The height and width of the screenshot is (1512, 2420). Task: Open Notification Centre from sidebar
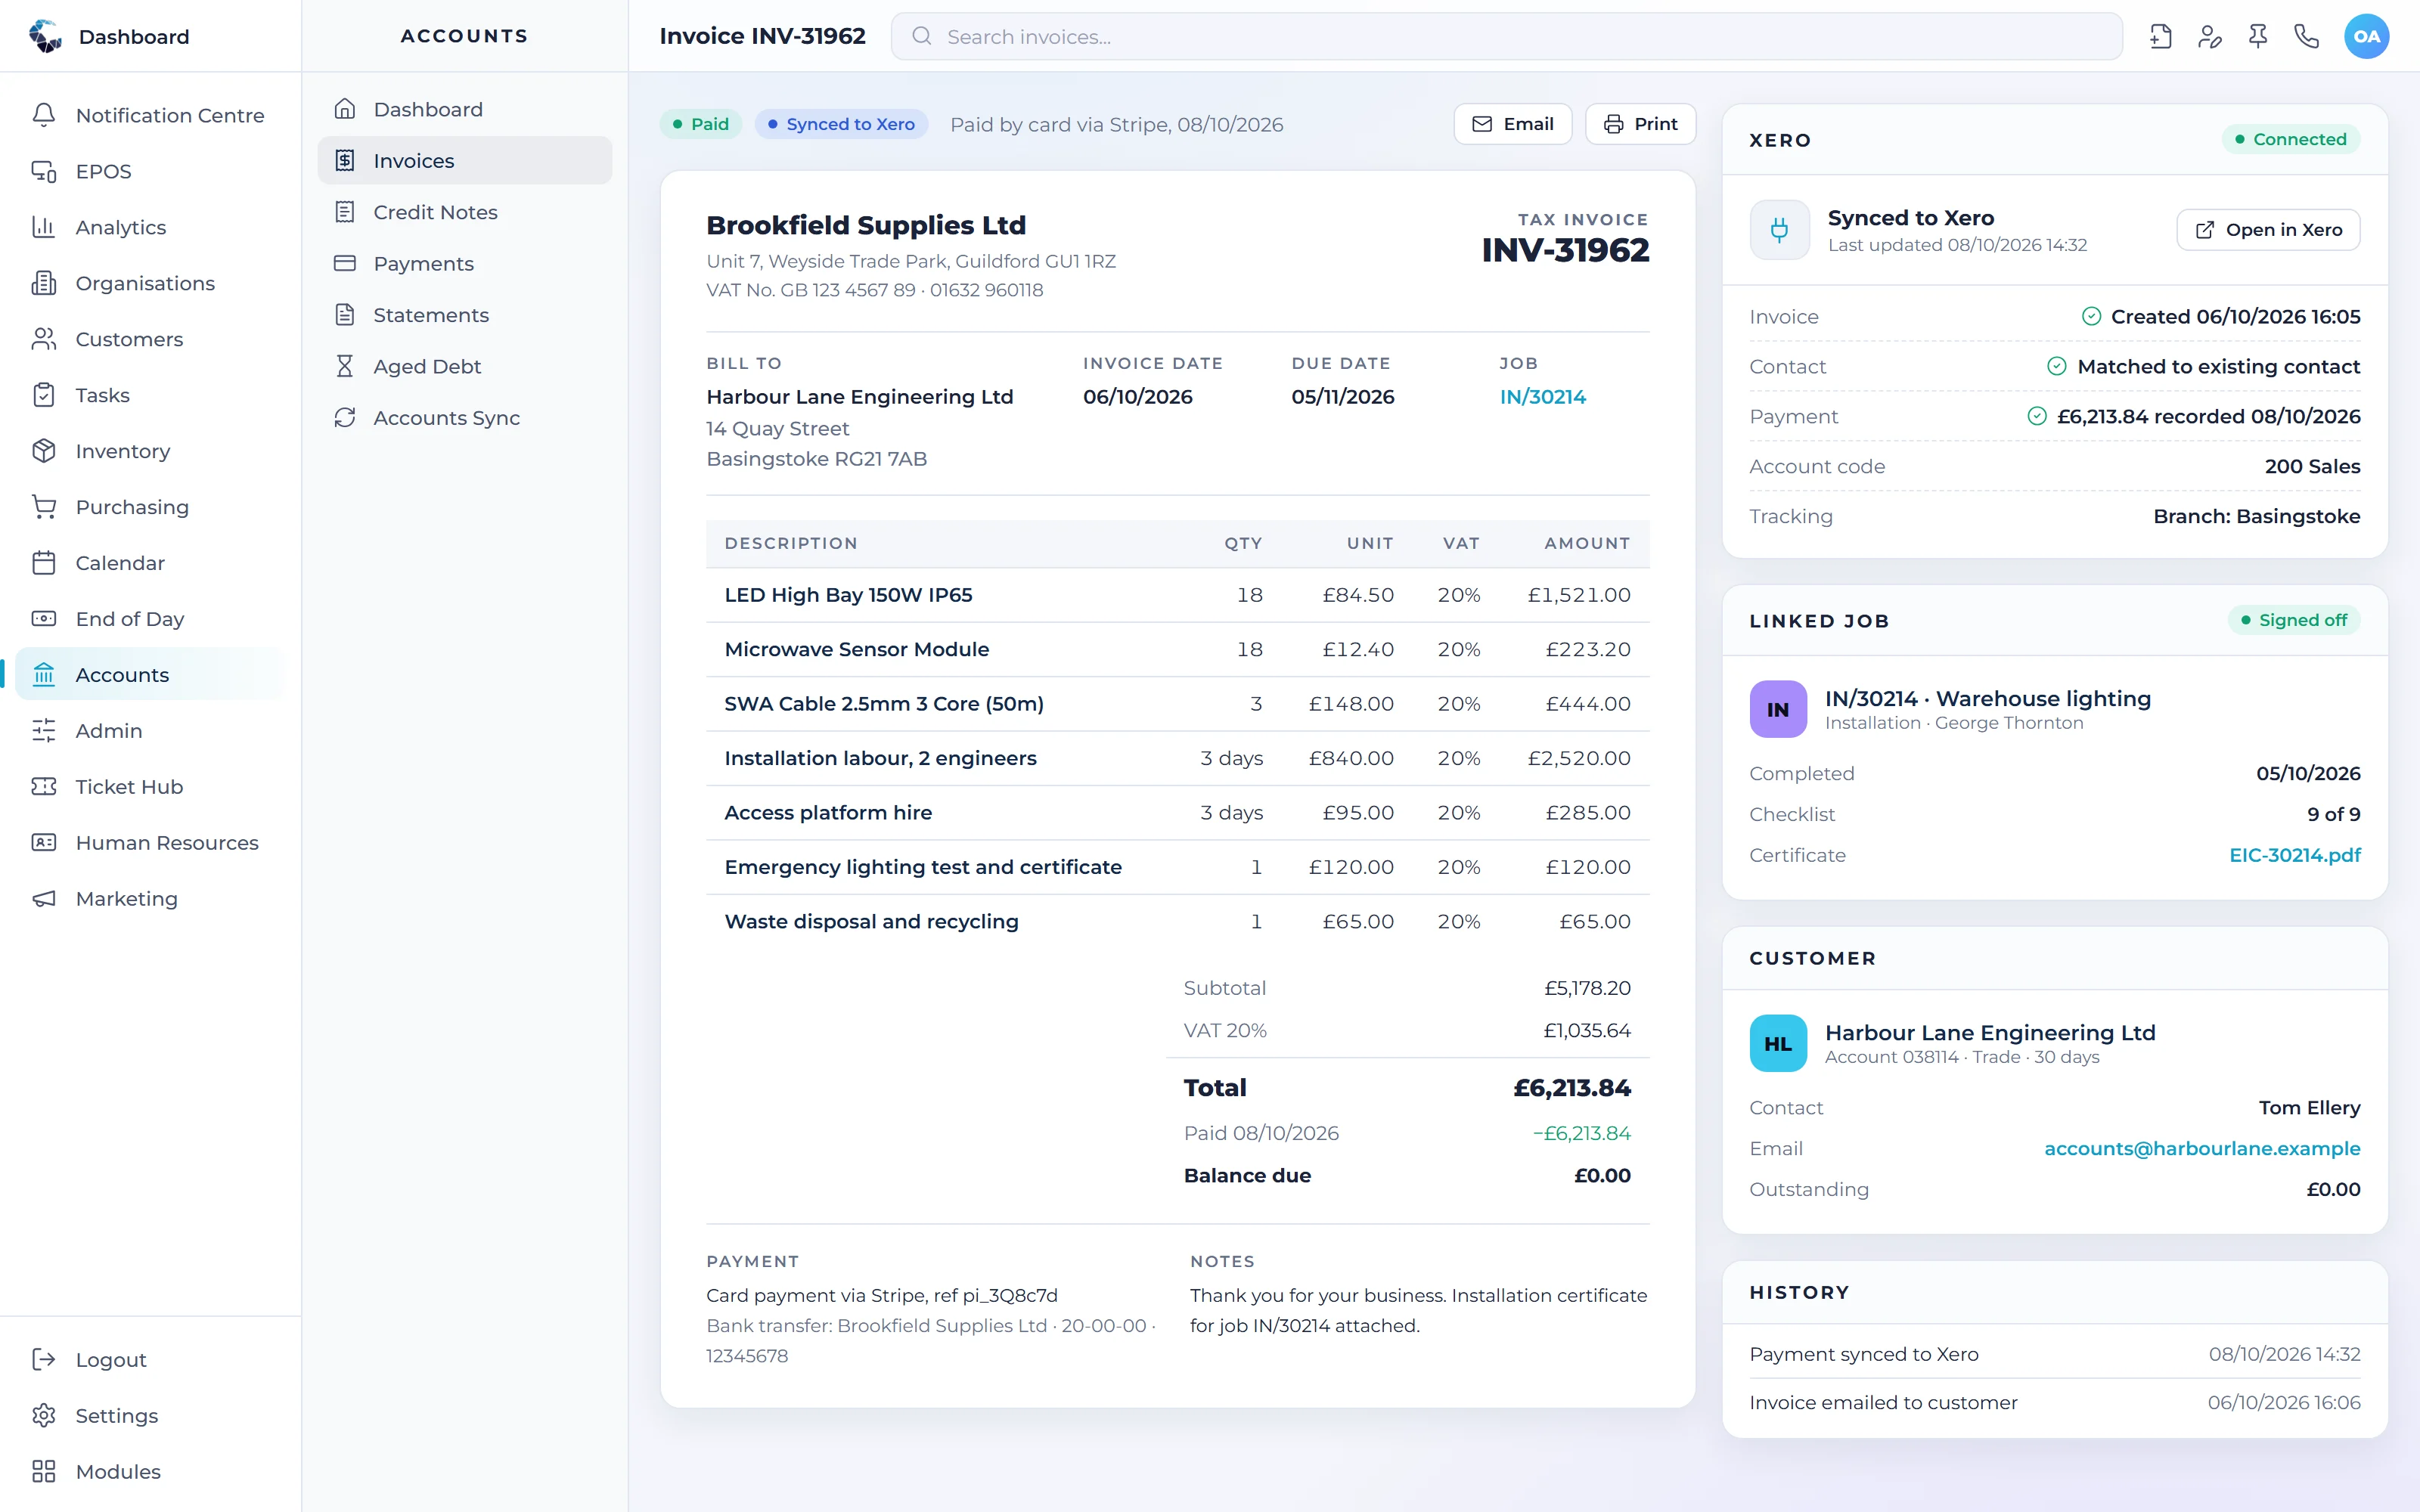click(x=150, y=115)
